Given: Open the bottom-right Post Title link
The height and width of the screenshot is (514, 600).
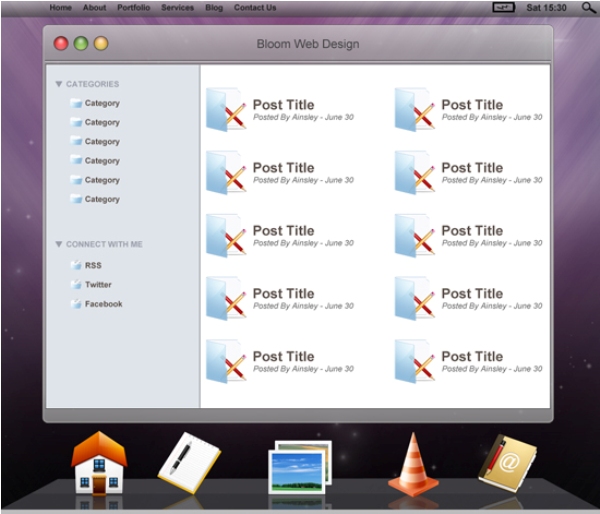Looking at the screenshot, I should (x=471, y=356).
